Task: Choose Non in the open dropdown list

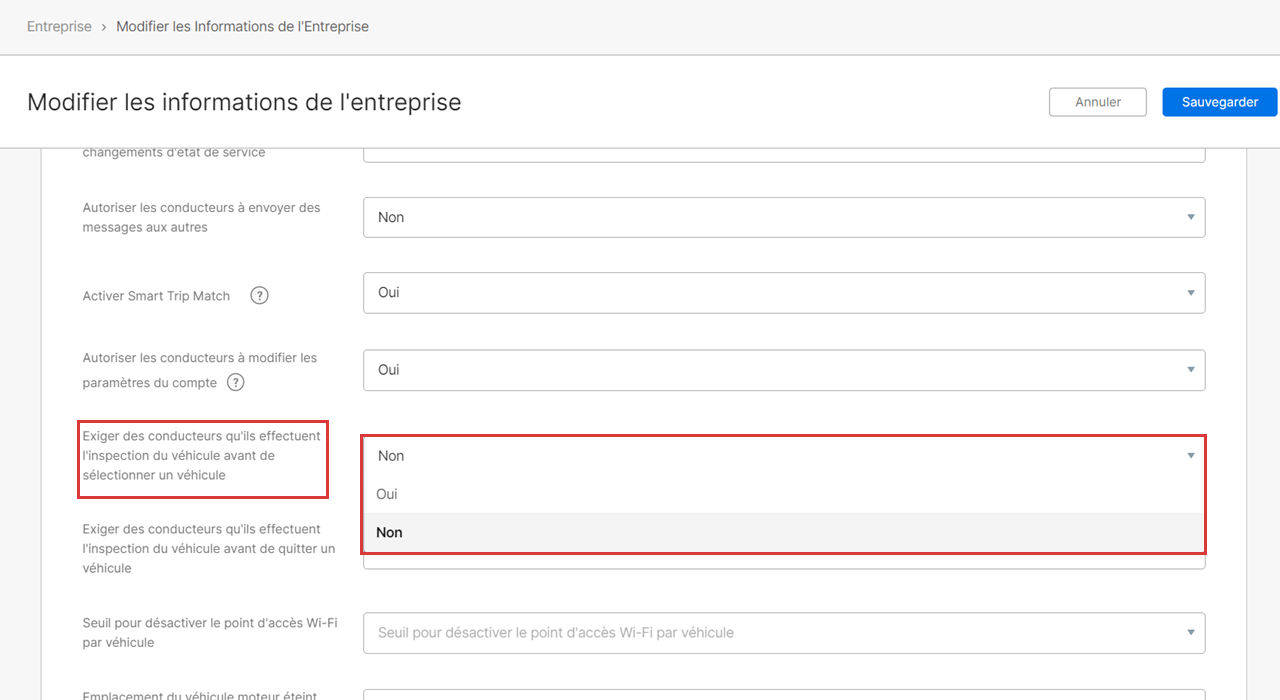Action: (x=784, y=532)
